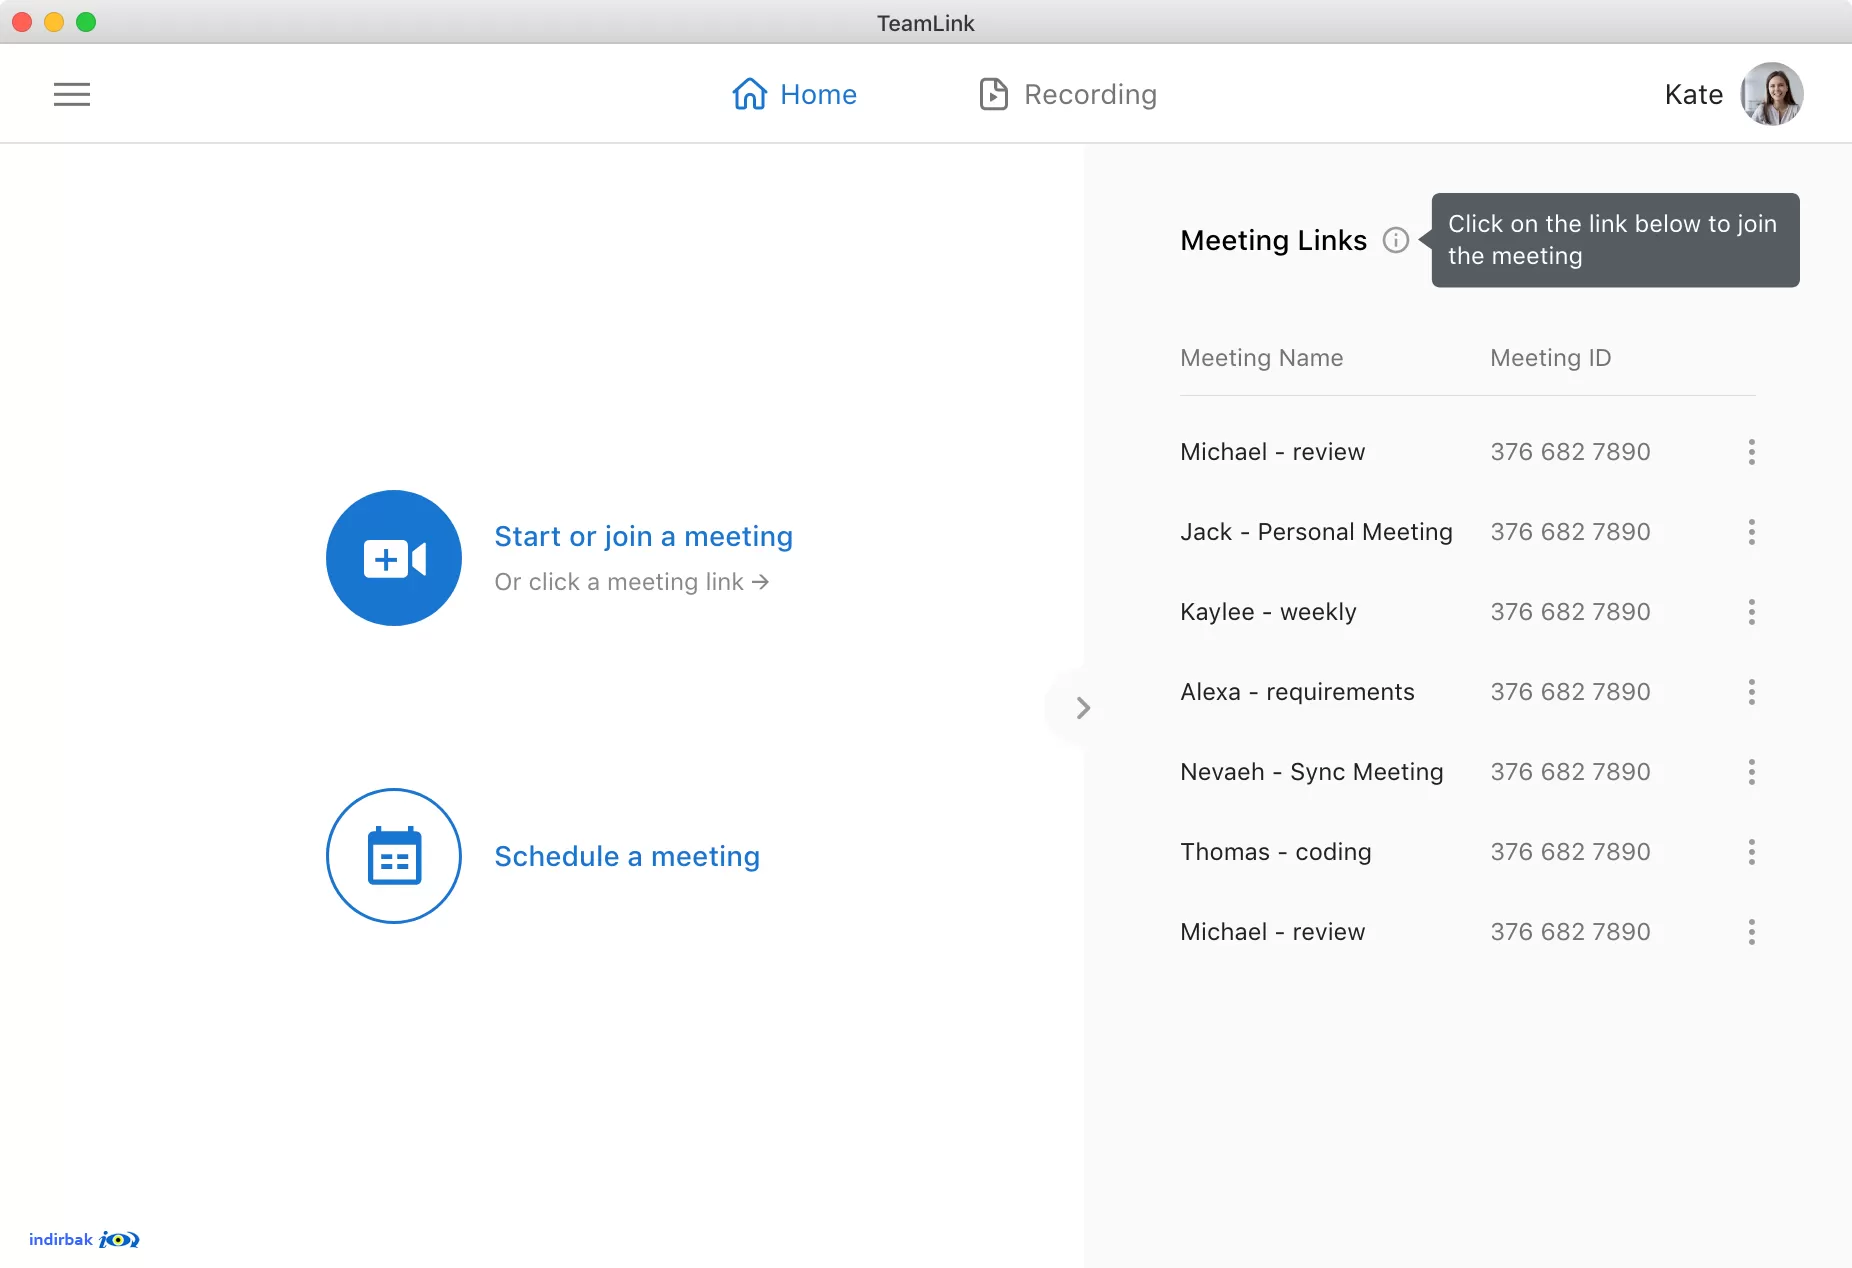Open the hamburger menu

72,94
